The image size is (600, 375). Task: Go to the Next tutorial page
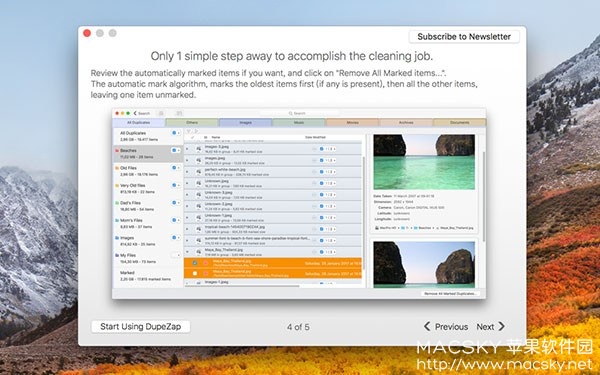click(491, 326)
